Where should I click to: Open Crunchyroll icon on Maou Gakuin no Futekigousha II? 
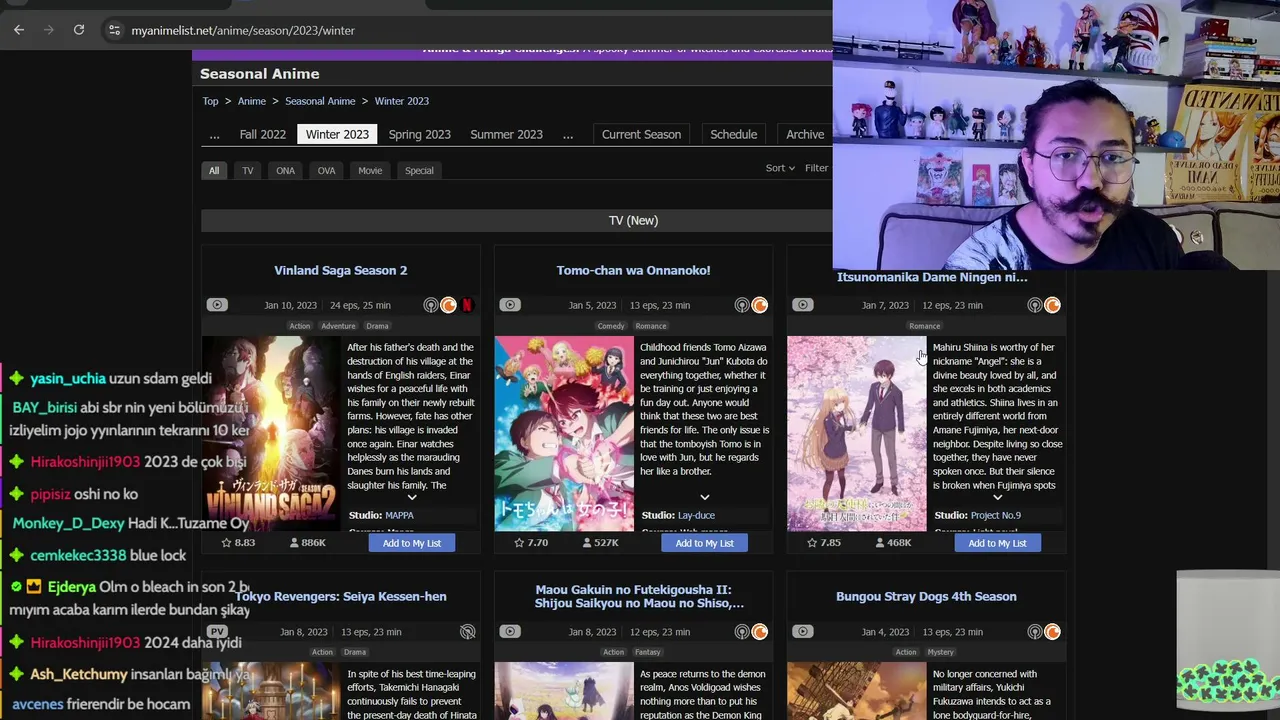(x=760, y=632)
